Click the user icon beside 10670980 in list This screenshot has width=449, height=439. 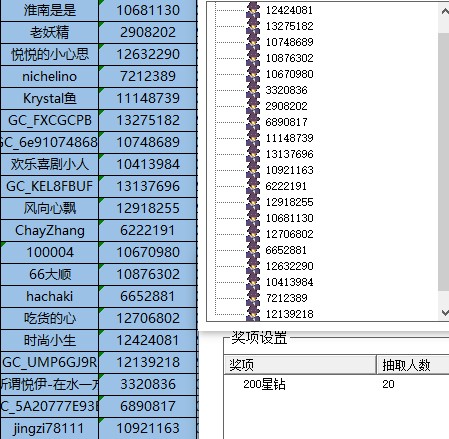pos(253,74)
